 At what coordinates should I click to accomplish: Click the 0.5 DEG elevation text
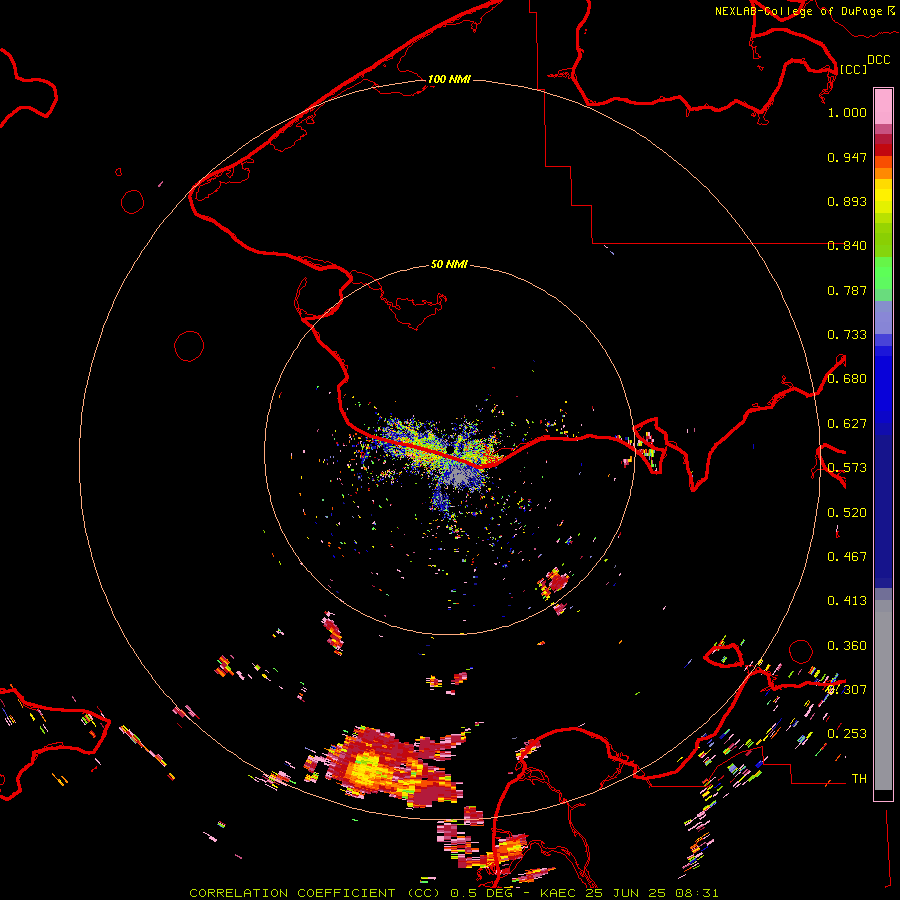(487, 893)
